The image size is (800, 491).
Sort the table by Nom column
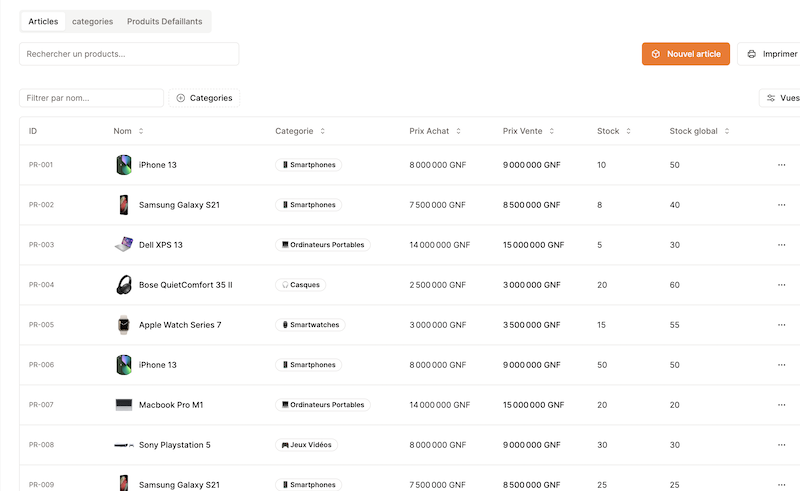(x=129, y=131)
